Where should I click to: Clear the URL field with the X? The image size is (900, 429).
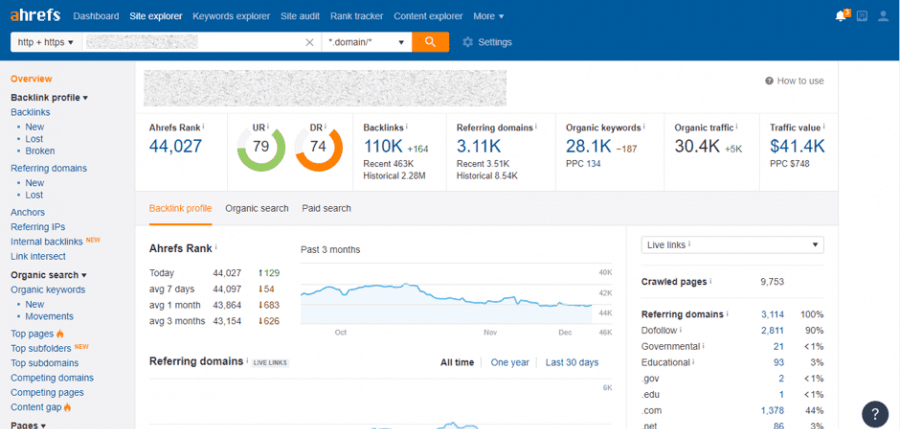coord(309,42)
